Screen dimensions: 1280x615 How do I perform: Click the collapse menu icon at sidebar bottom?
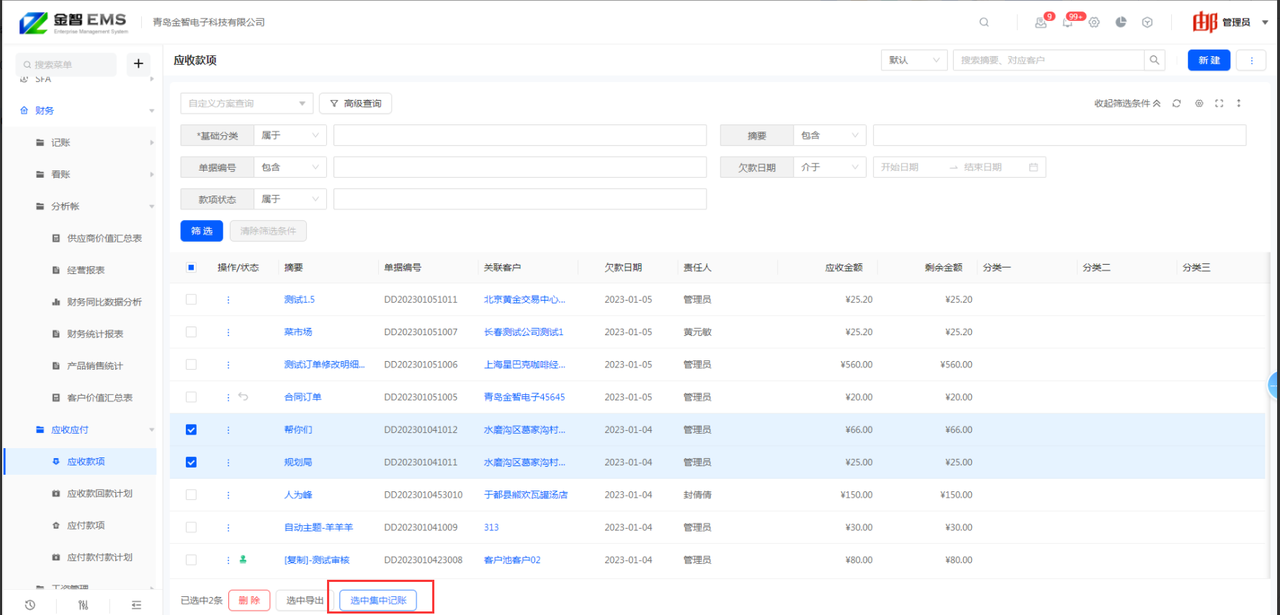(x=136, y=605)
